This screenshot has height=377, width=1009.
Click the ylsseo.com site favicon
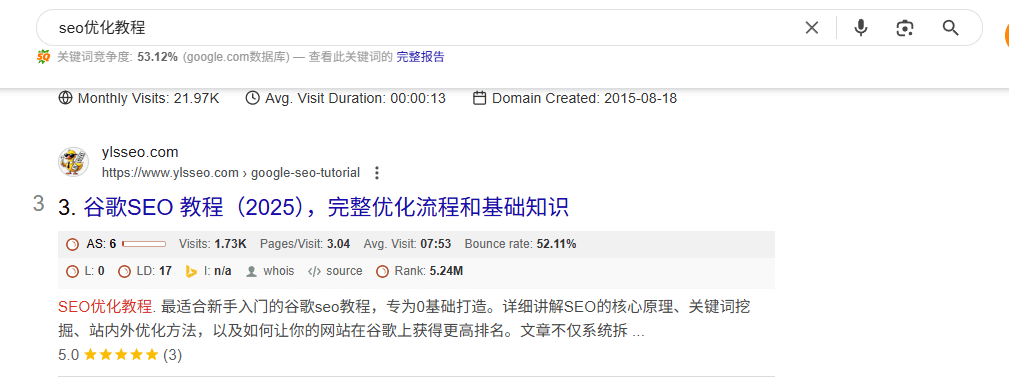coord(73,161)
